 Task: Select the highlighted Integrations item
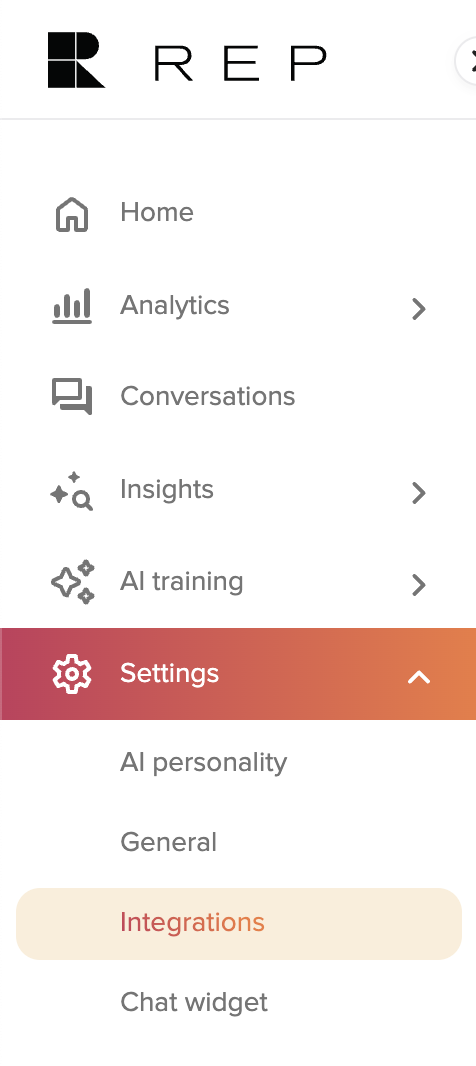pyautogui.click(x=239, y=923)
